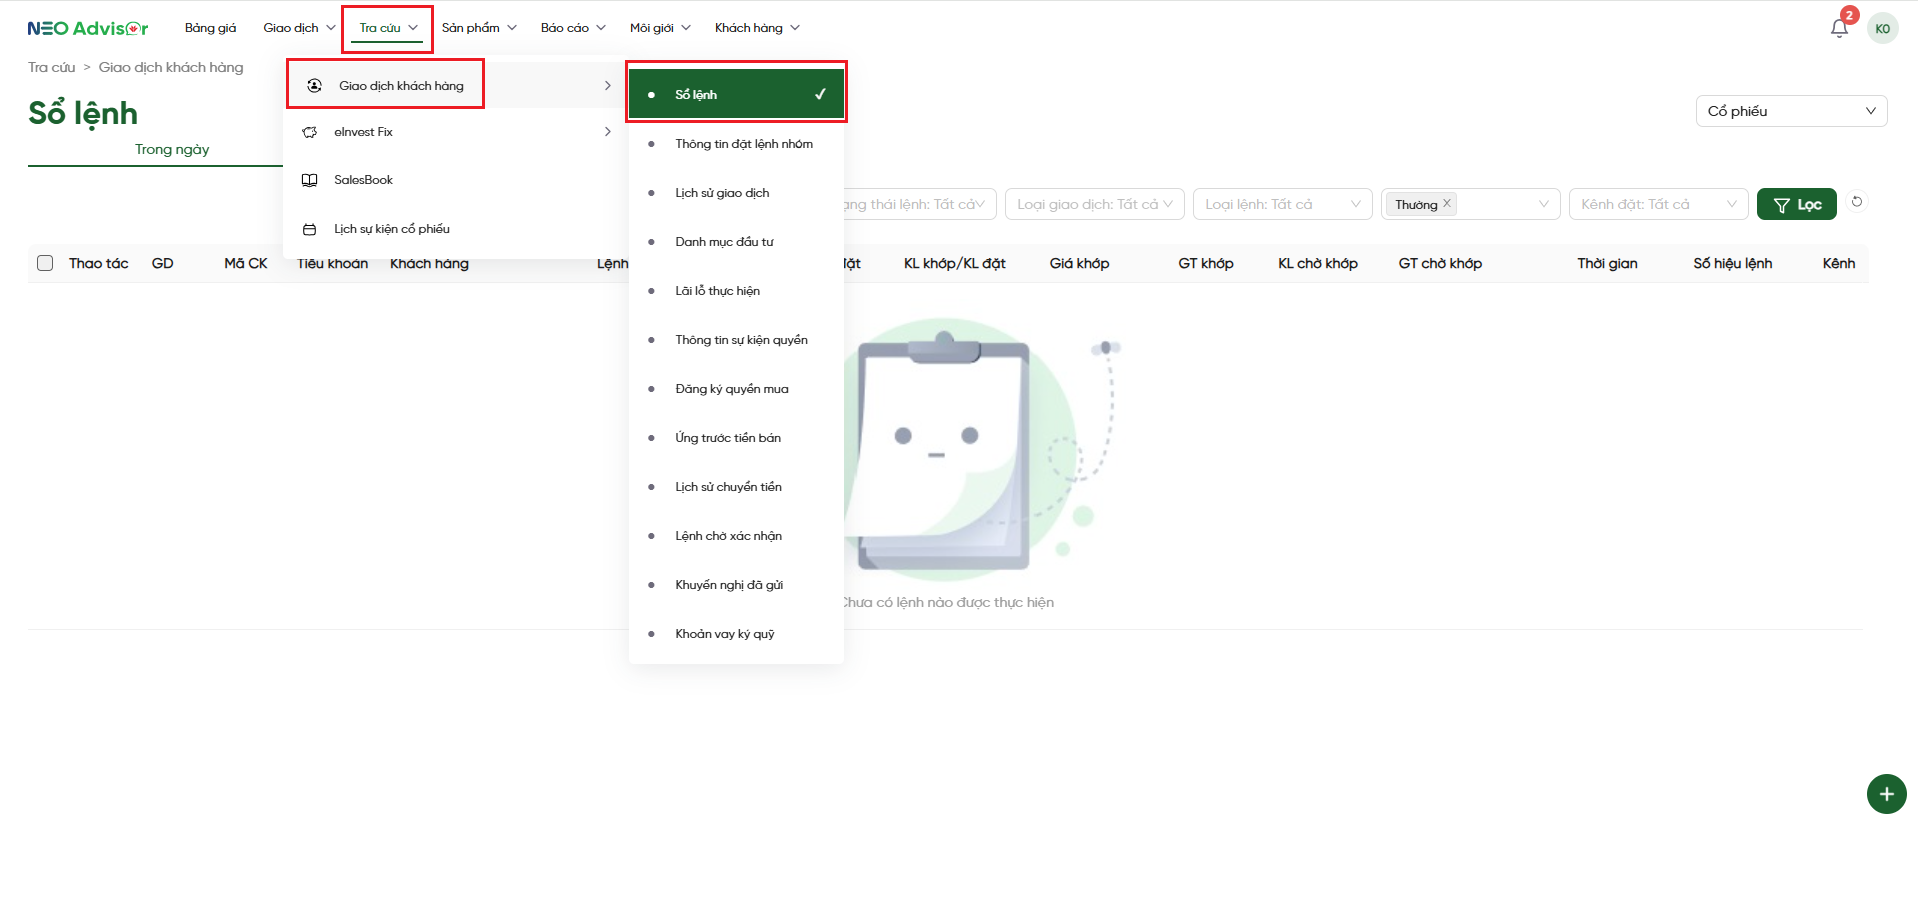Open the notifications bell icon
This screenshot has width=1918, height=911.
(x=1838, y=28)
